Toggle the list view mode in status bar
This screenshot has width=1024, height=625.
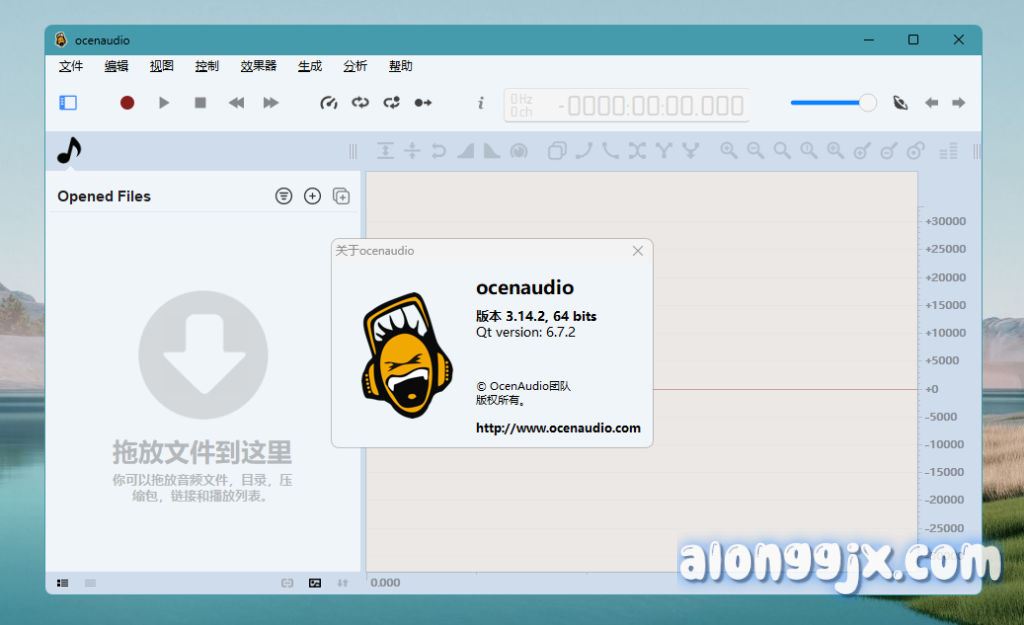tap(62, 582)
